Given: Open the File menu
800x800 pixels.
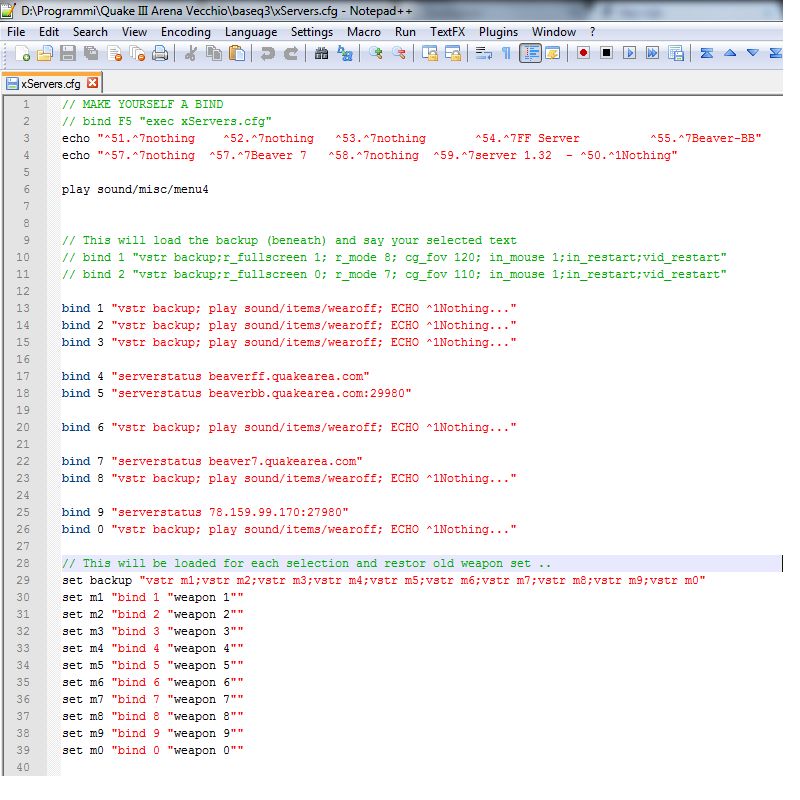Looking at the screenshot, I should (16, 32).
